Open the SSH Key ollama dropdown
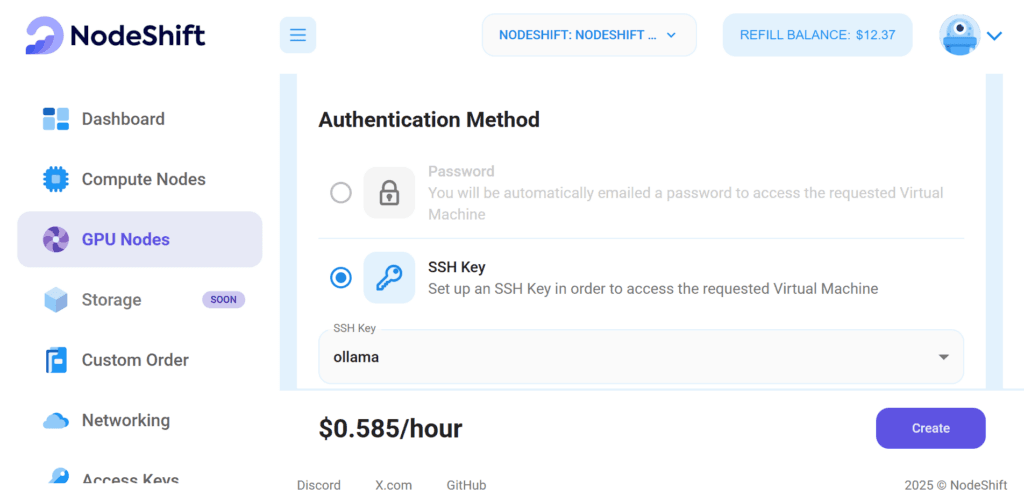Screen dimensions: 1024x502 click(641, 356)
